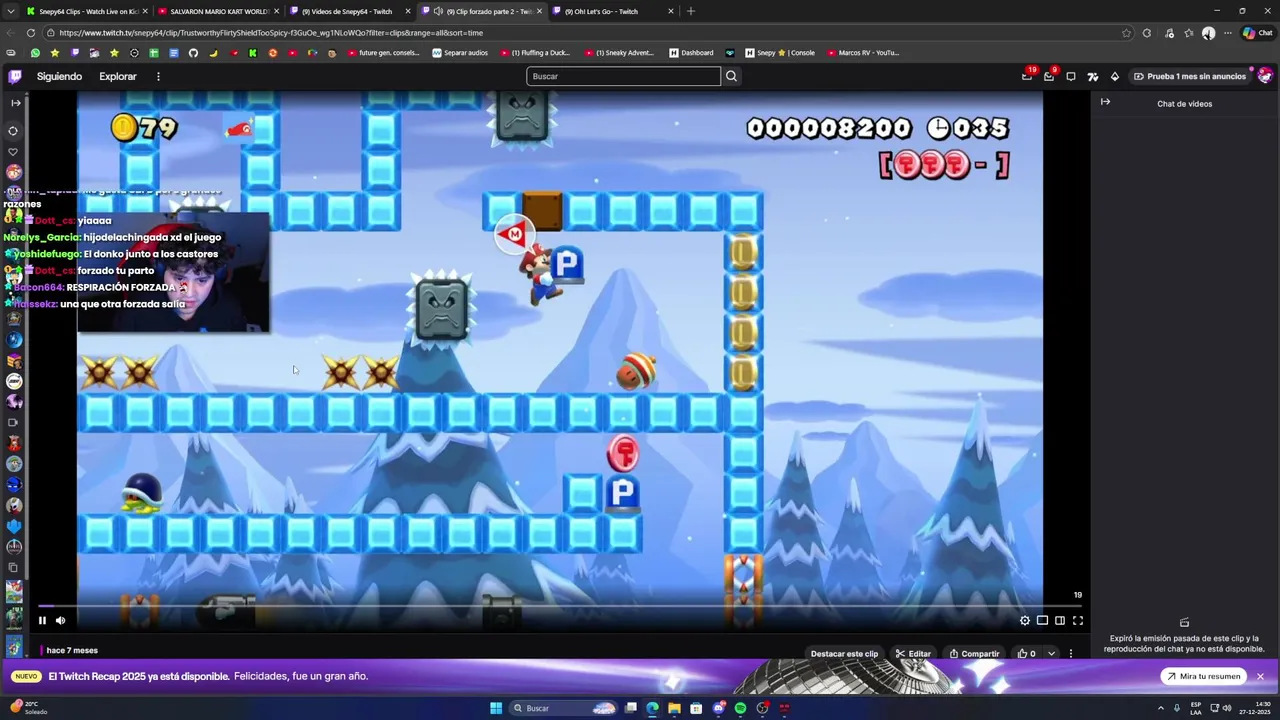
Task: Open Twitch notifications inbox with 19 badge
Action: 1027,76
